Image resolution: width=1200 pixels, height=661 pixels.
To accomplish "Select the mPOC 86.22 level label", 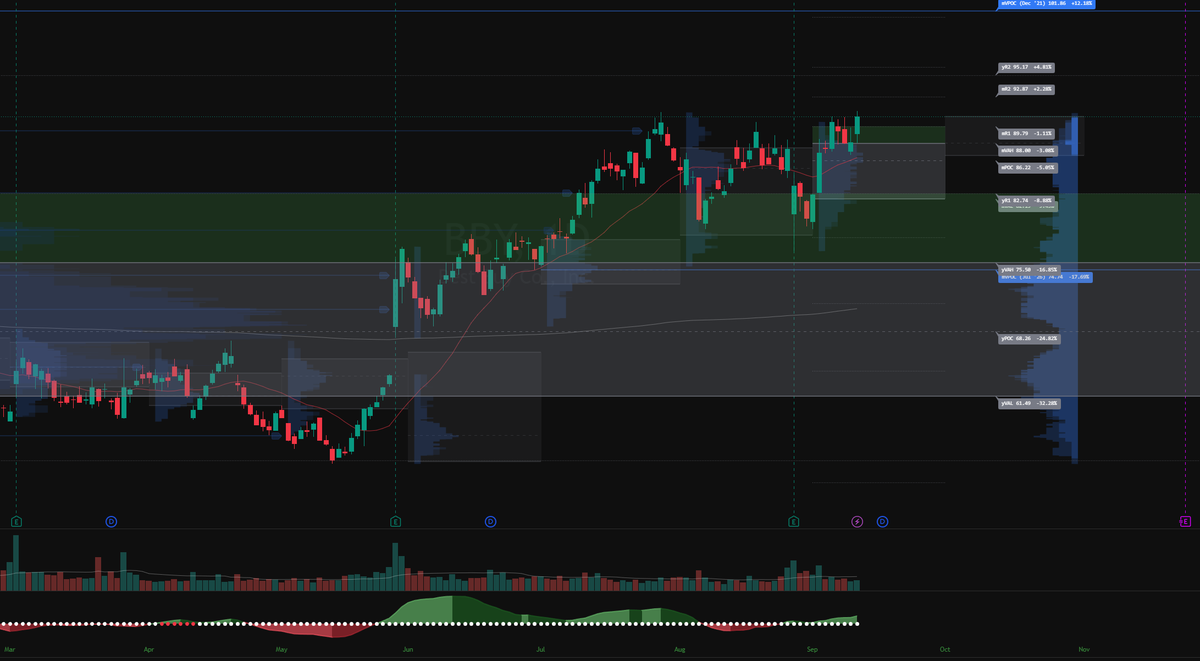I will (x=1027, y=168).
